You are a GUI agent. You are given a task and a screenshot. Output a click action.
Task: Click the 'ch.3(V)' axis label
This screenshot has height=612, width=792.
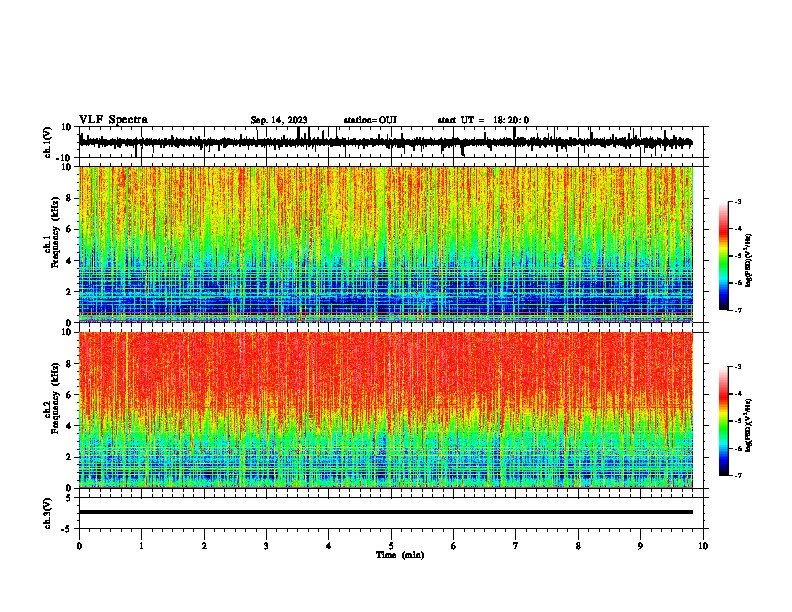coord(48,513)
